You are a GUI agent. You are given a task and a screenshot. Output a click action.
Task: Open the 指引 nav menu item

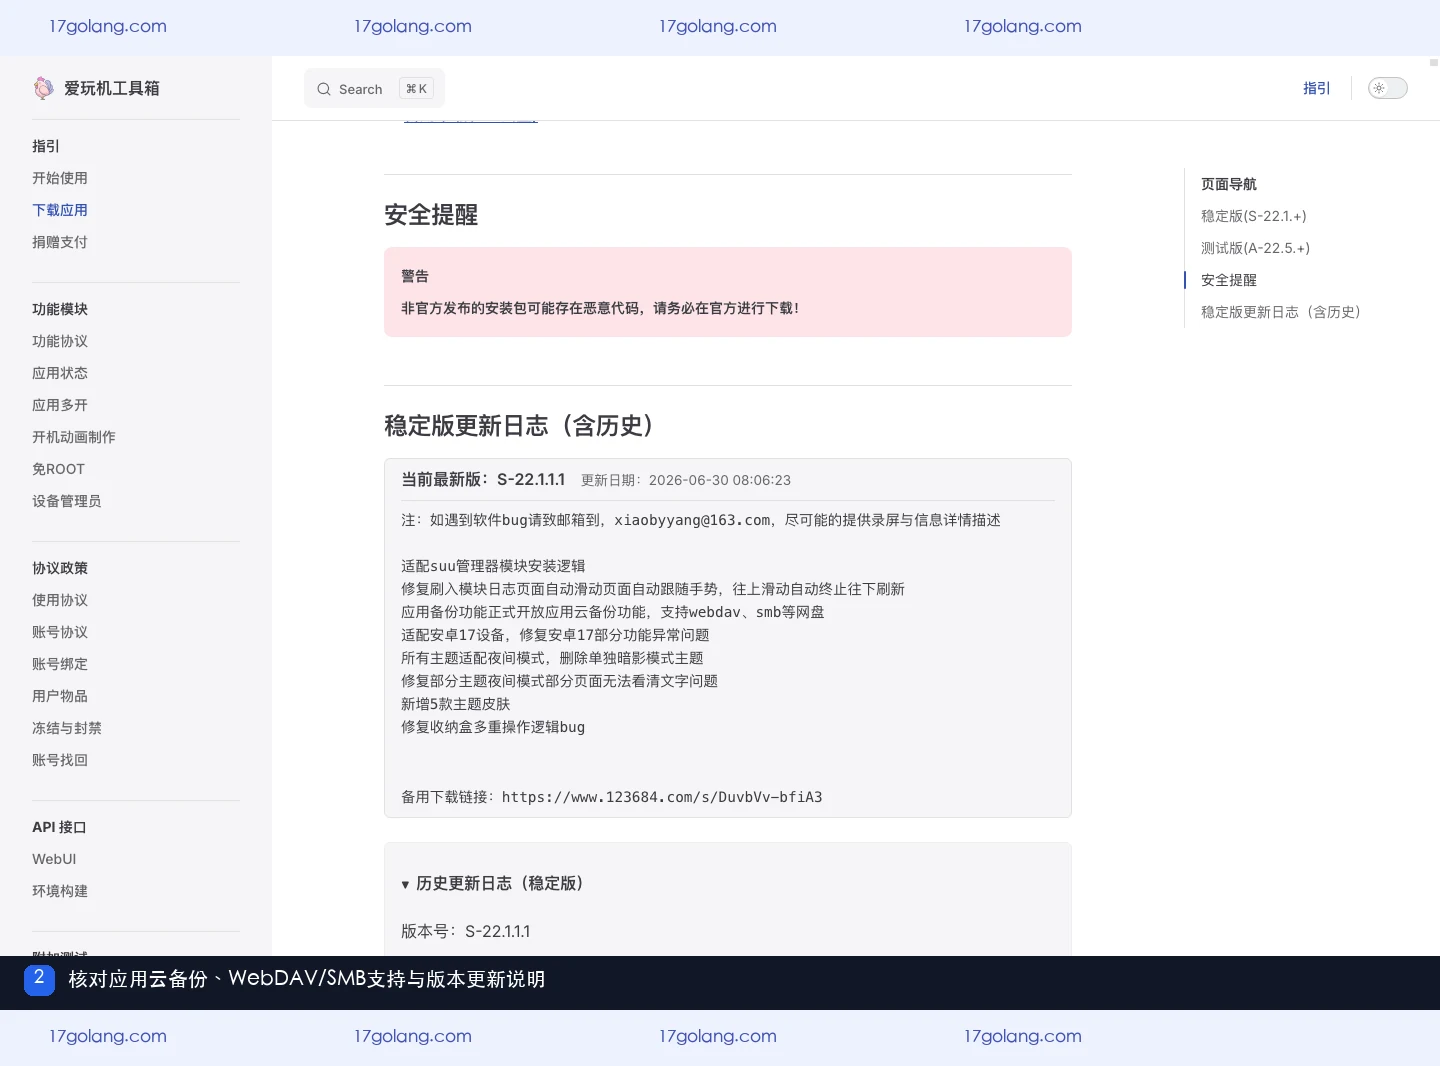[1316, 88]
